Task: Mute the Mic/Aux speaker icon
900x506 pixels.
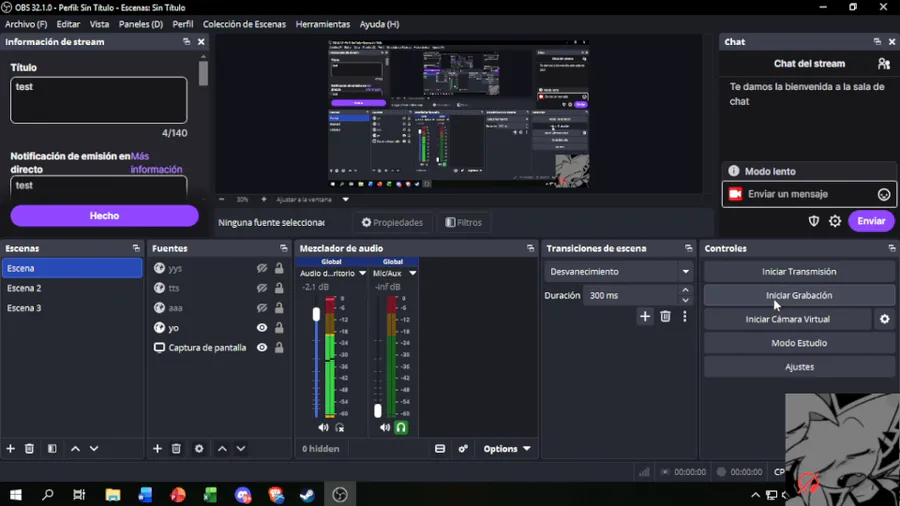Action: 385,427
